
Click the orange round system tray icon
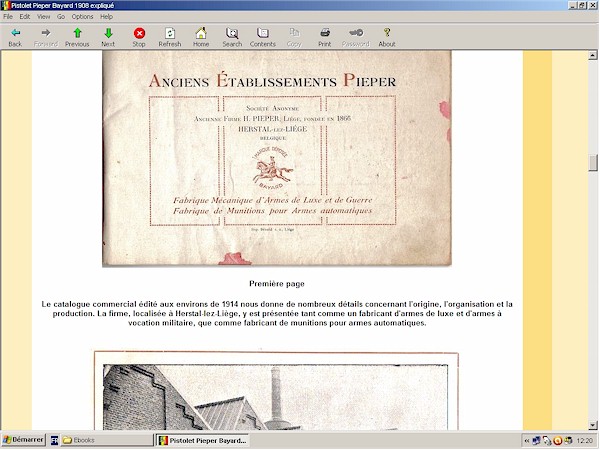(558, 441)
